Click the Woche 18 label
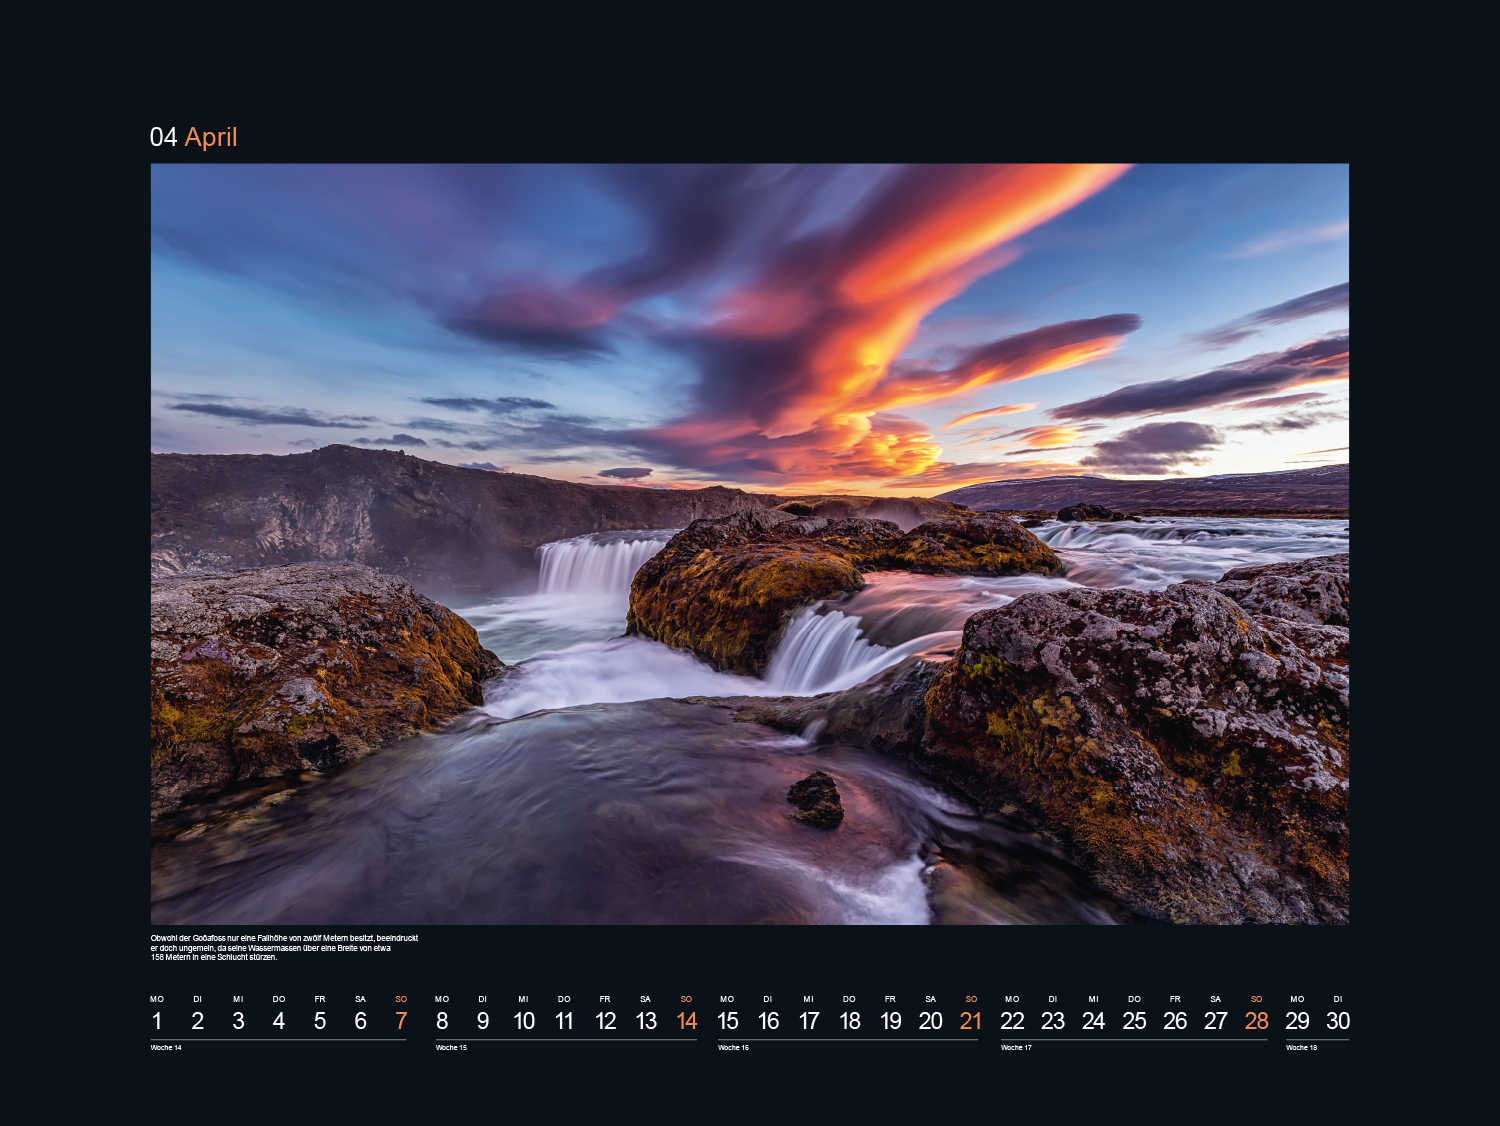This screenshot has width=1500, height=1126. pos(1301,1048)
